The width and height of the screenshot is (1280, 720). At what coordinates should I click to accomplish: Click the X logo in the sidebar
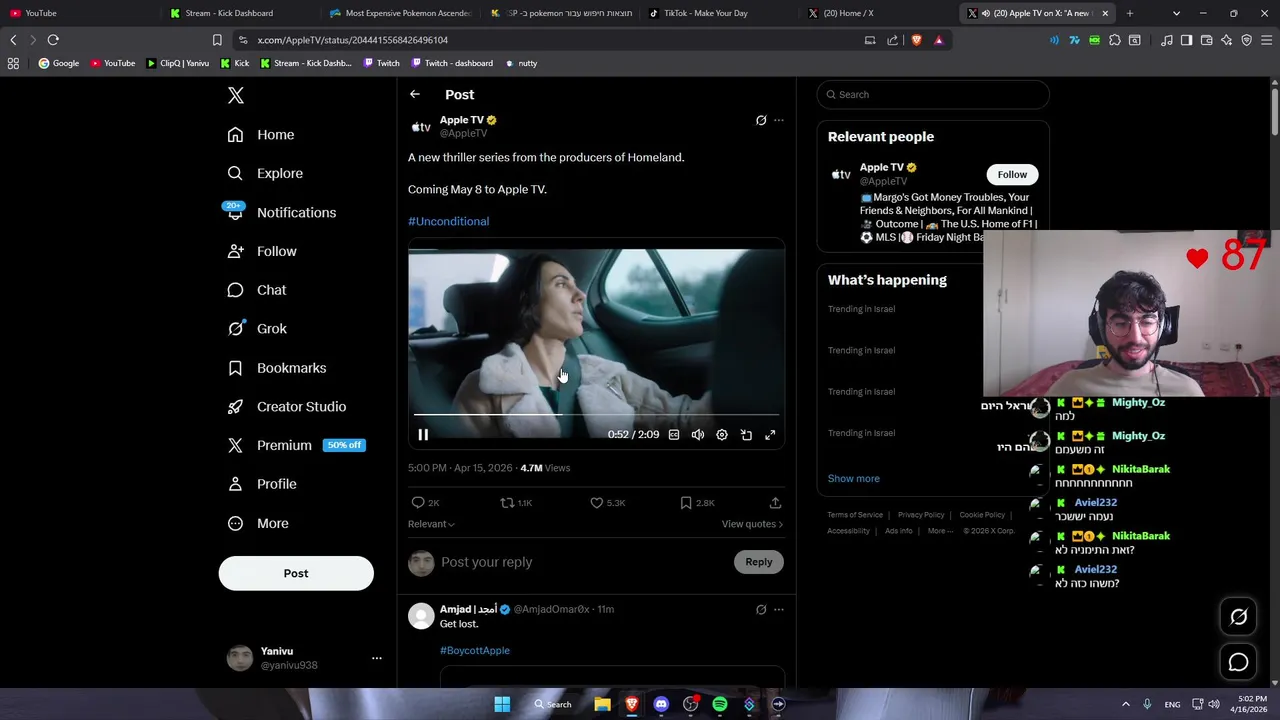[236, 95]
